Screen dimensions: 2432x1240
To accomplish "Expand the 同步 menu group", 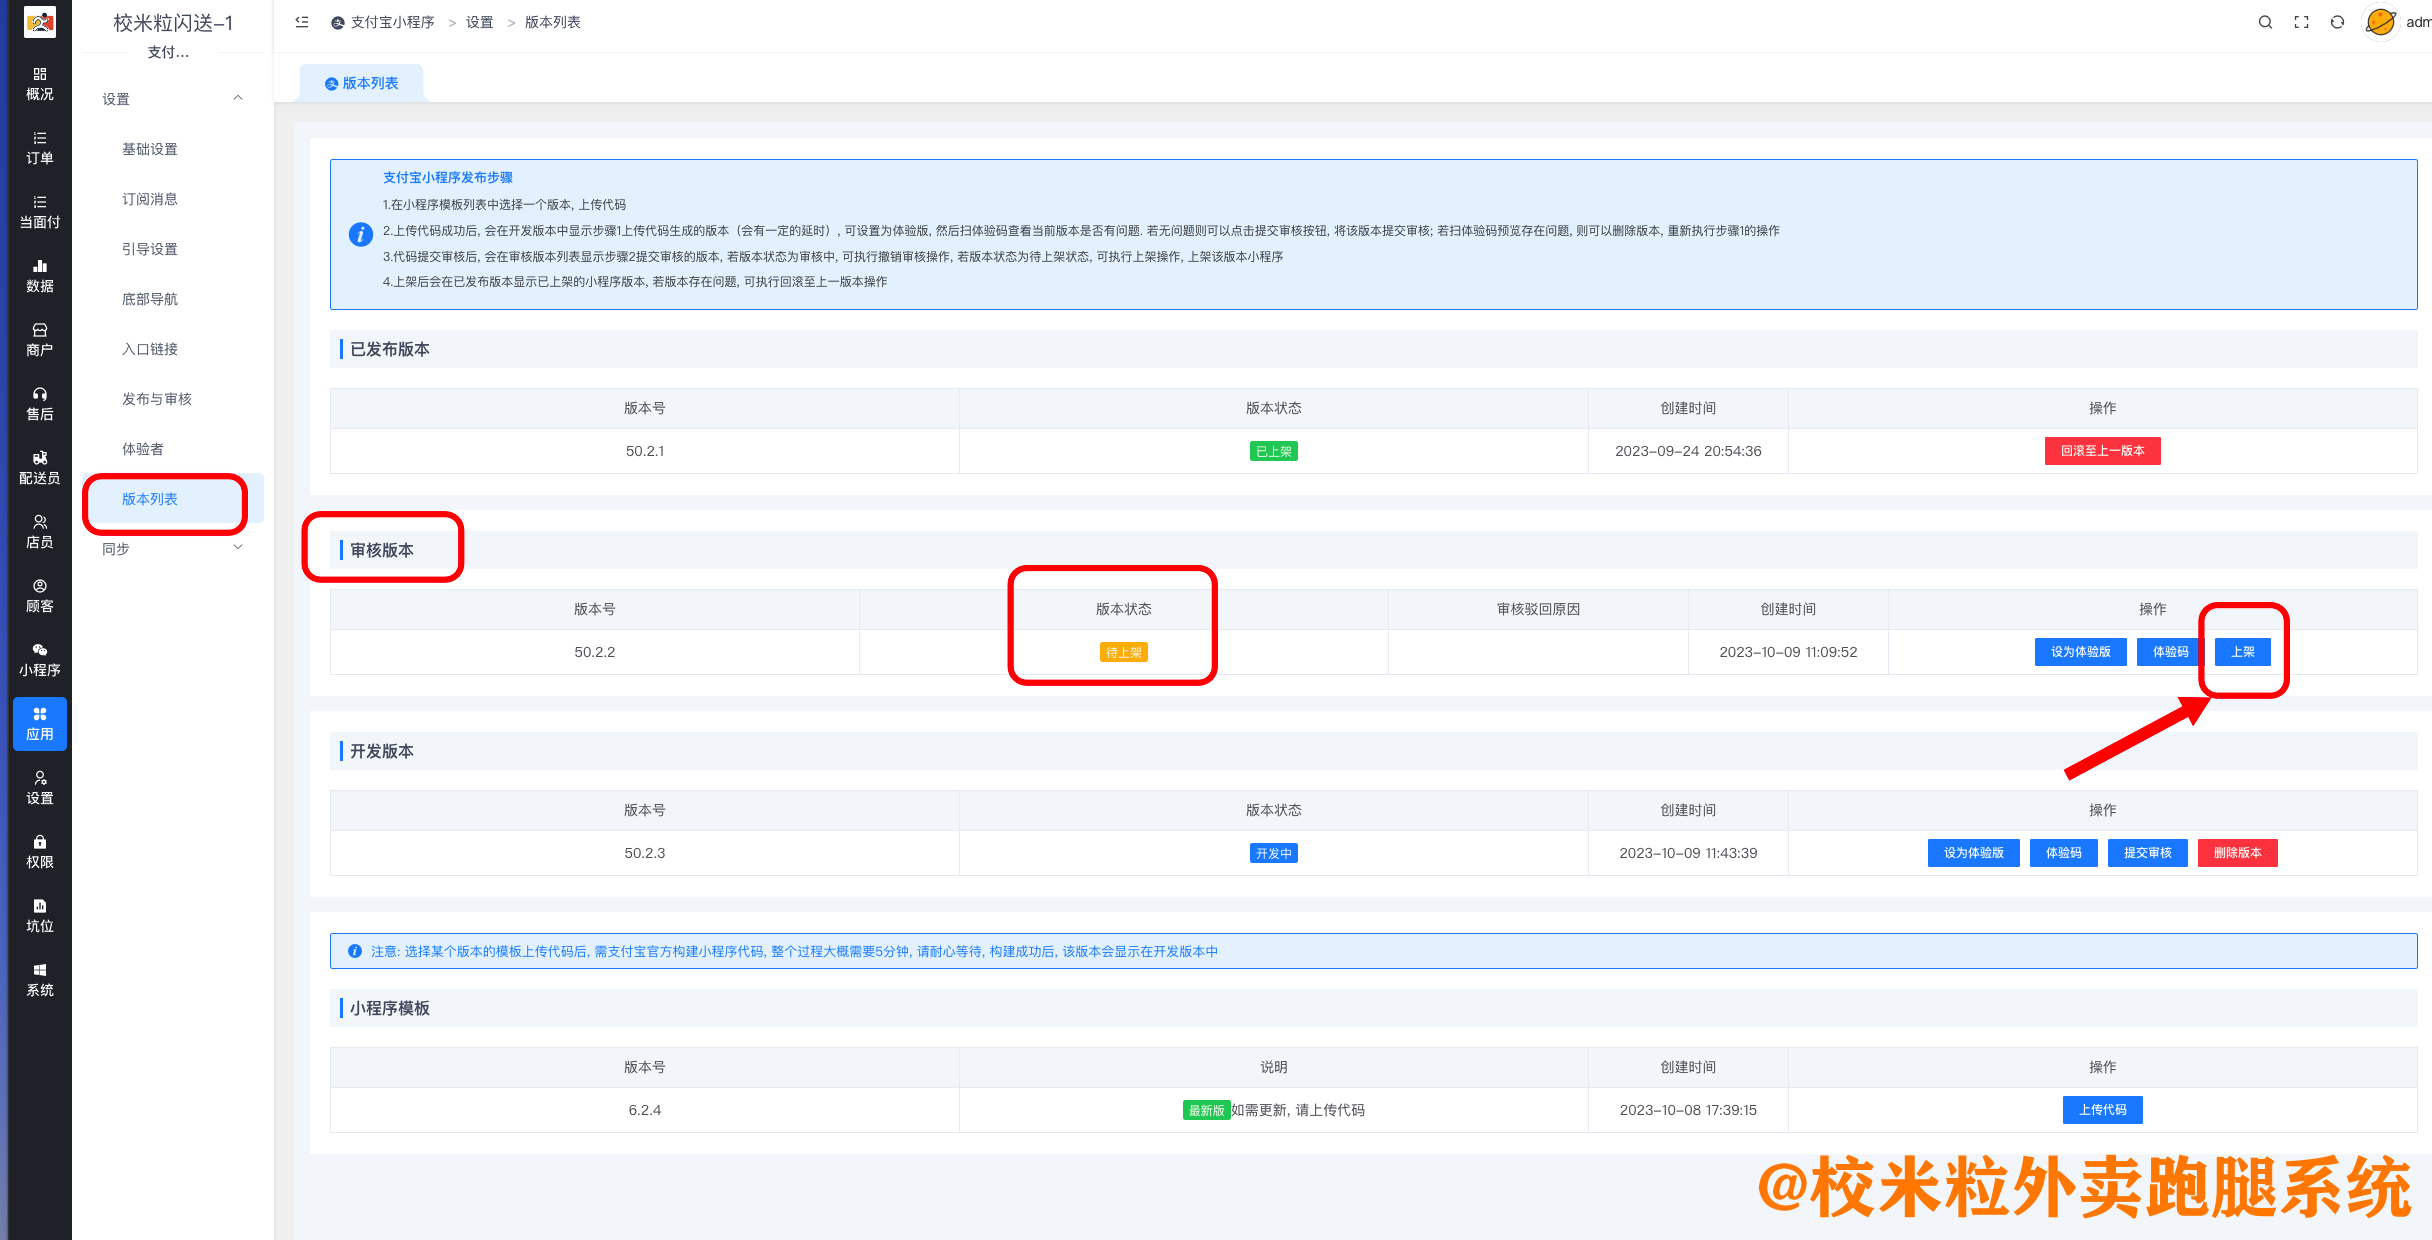I will pos(168,548).
